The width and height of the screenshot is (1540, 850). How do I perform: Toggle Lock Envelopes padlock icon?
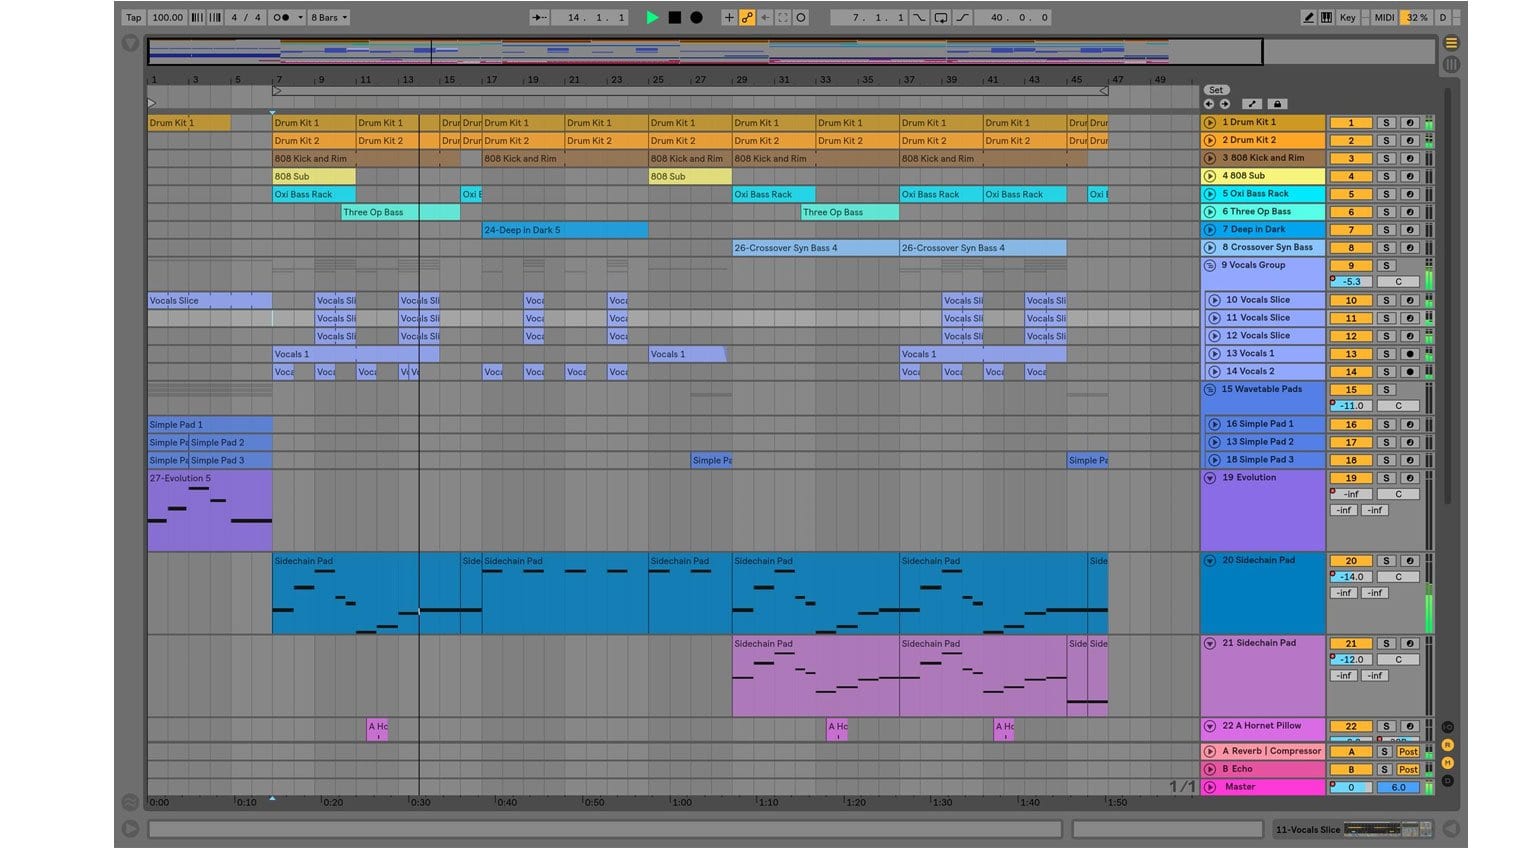pos(1277,104)
